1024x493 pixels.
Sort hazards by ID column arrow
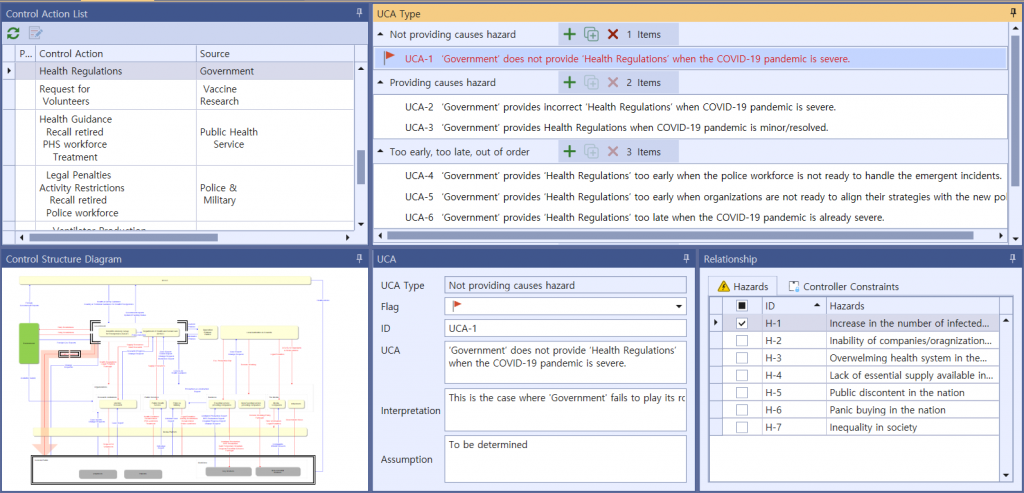[817, 305]
